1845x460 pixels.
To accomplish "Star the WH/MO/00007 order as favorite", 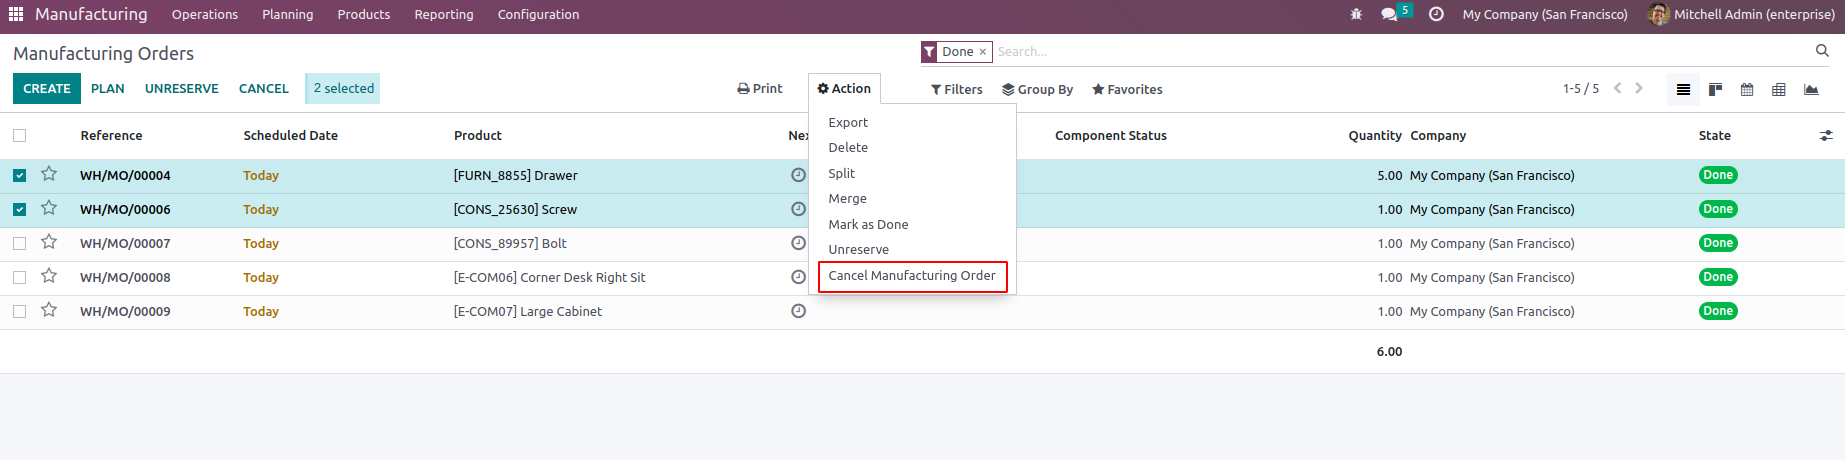I will coord(49,243).
